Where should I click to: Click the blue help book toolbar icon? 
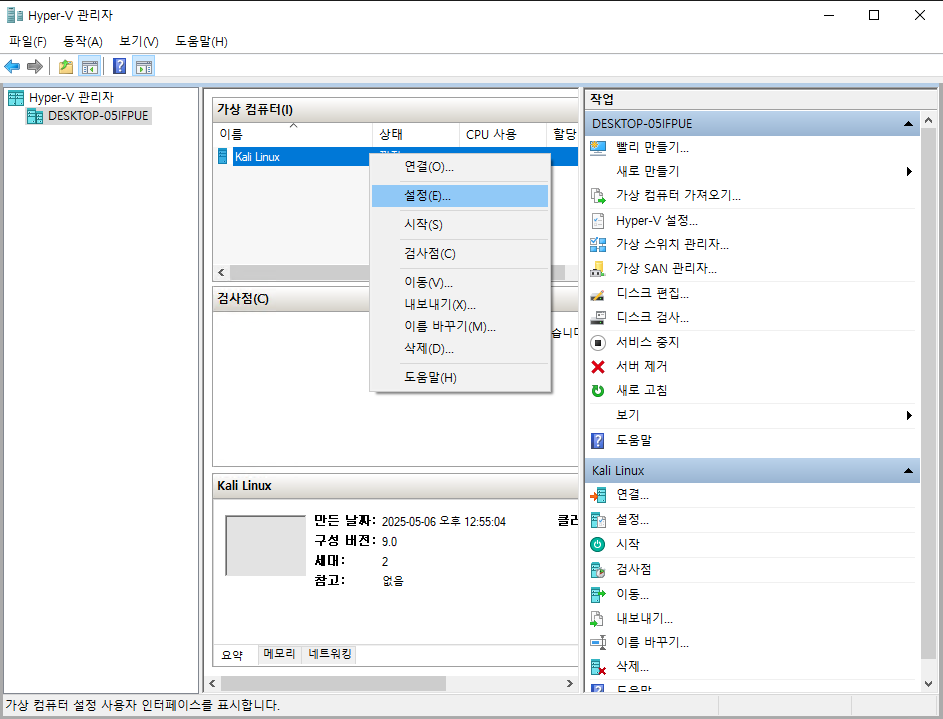tap(120, 67)
